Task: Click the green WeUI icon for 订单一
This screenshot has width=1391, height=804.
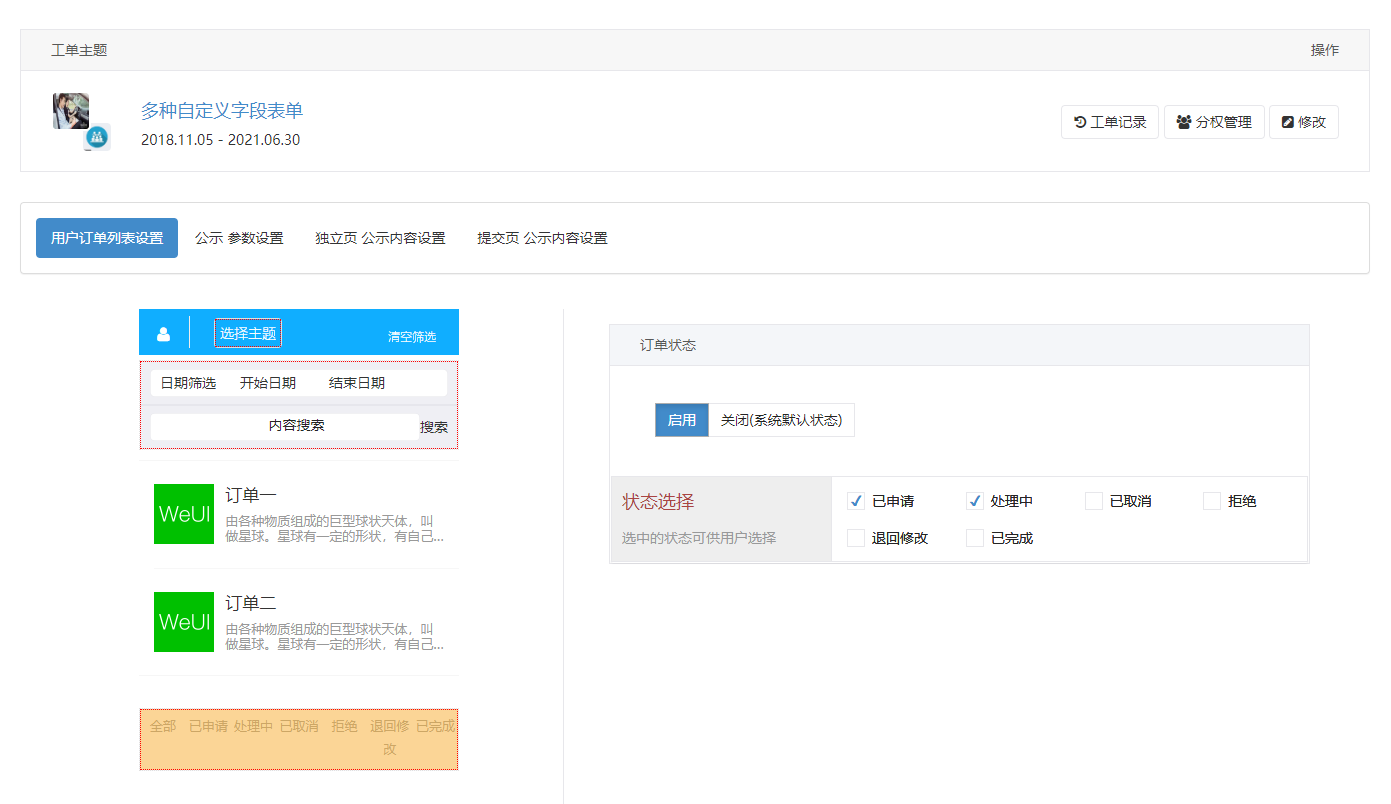Action: point(184,514)
